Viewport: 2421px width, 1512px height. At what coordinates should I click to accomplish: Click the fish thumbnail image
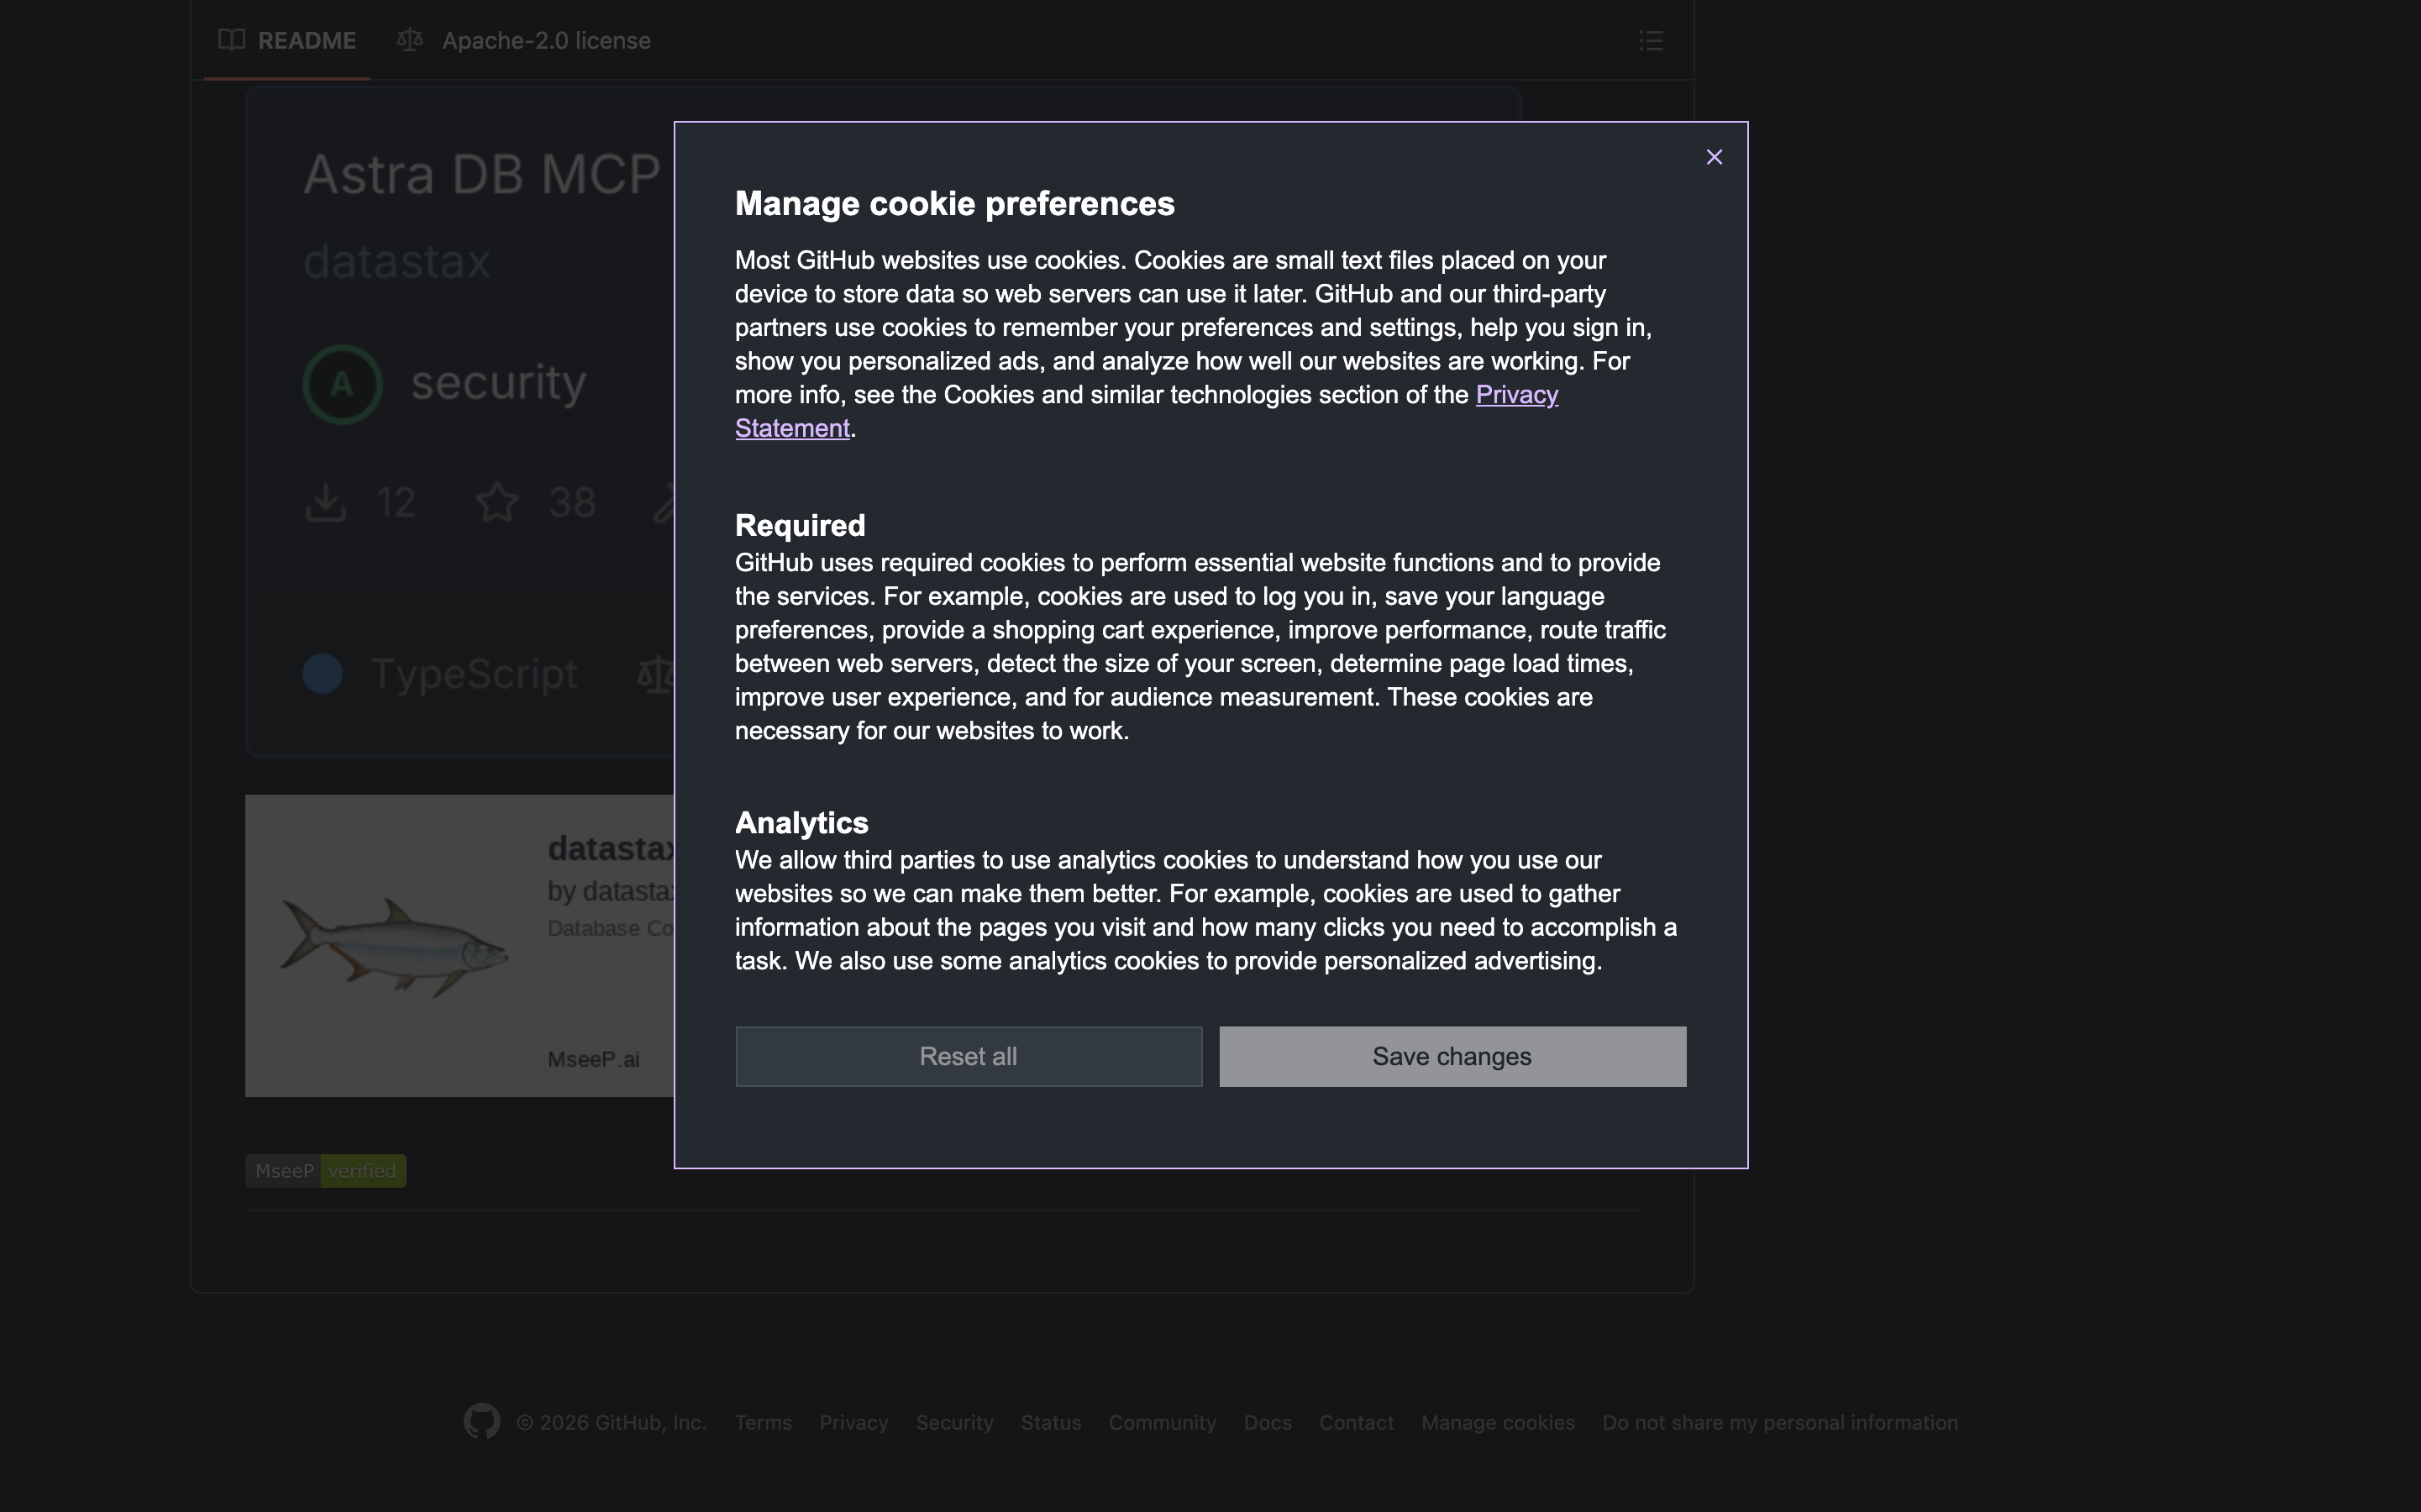[x=395, y=945]
